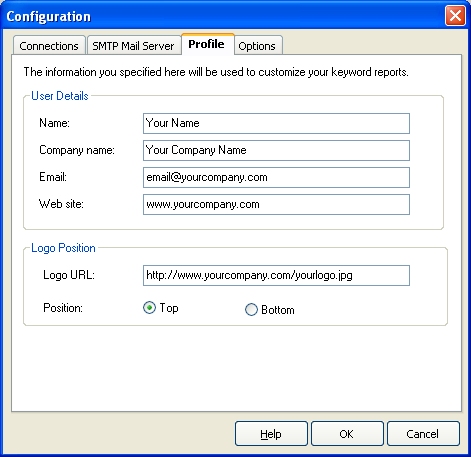This screenshot has height=457, width=471.
Task: Click the Name text field
Action: coord(276,123)
